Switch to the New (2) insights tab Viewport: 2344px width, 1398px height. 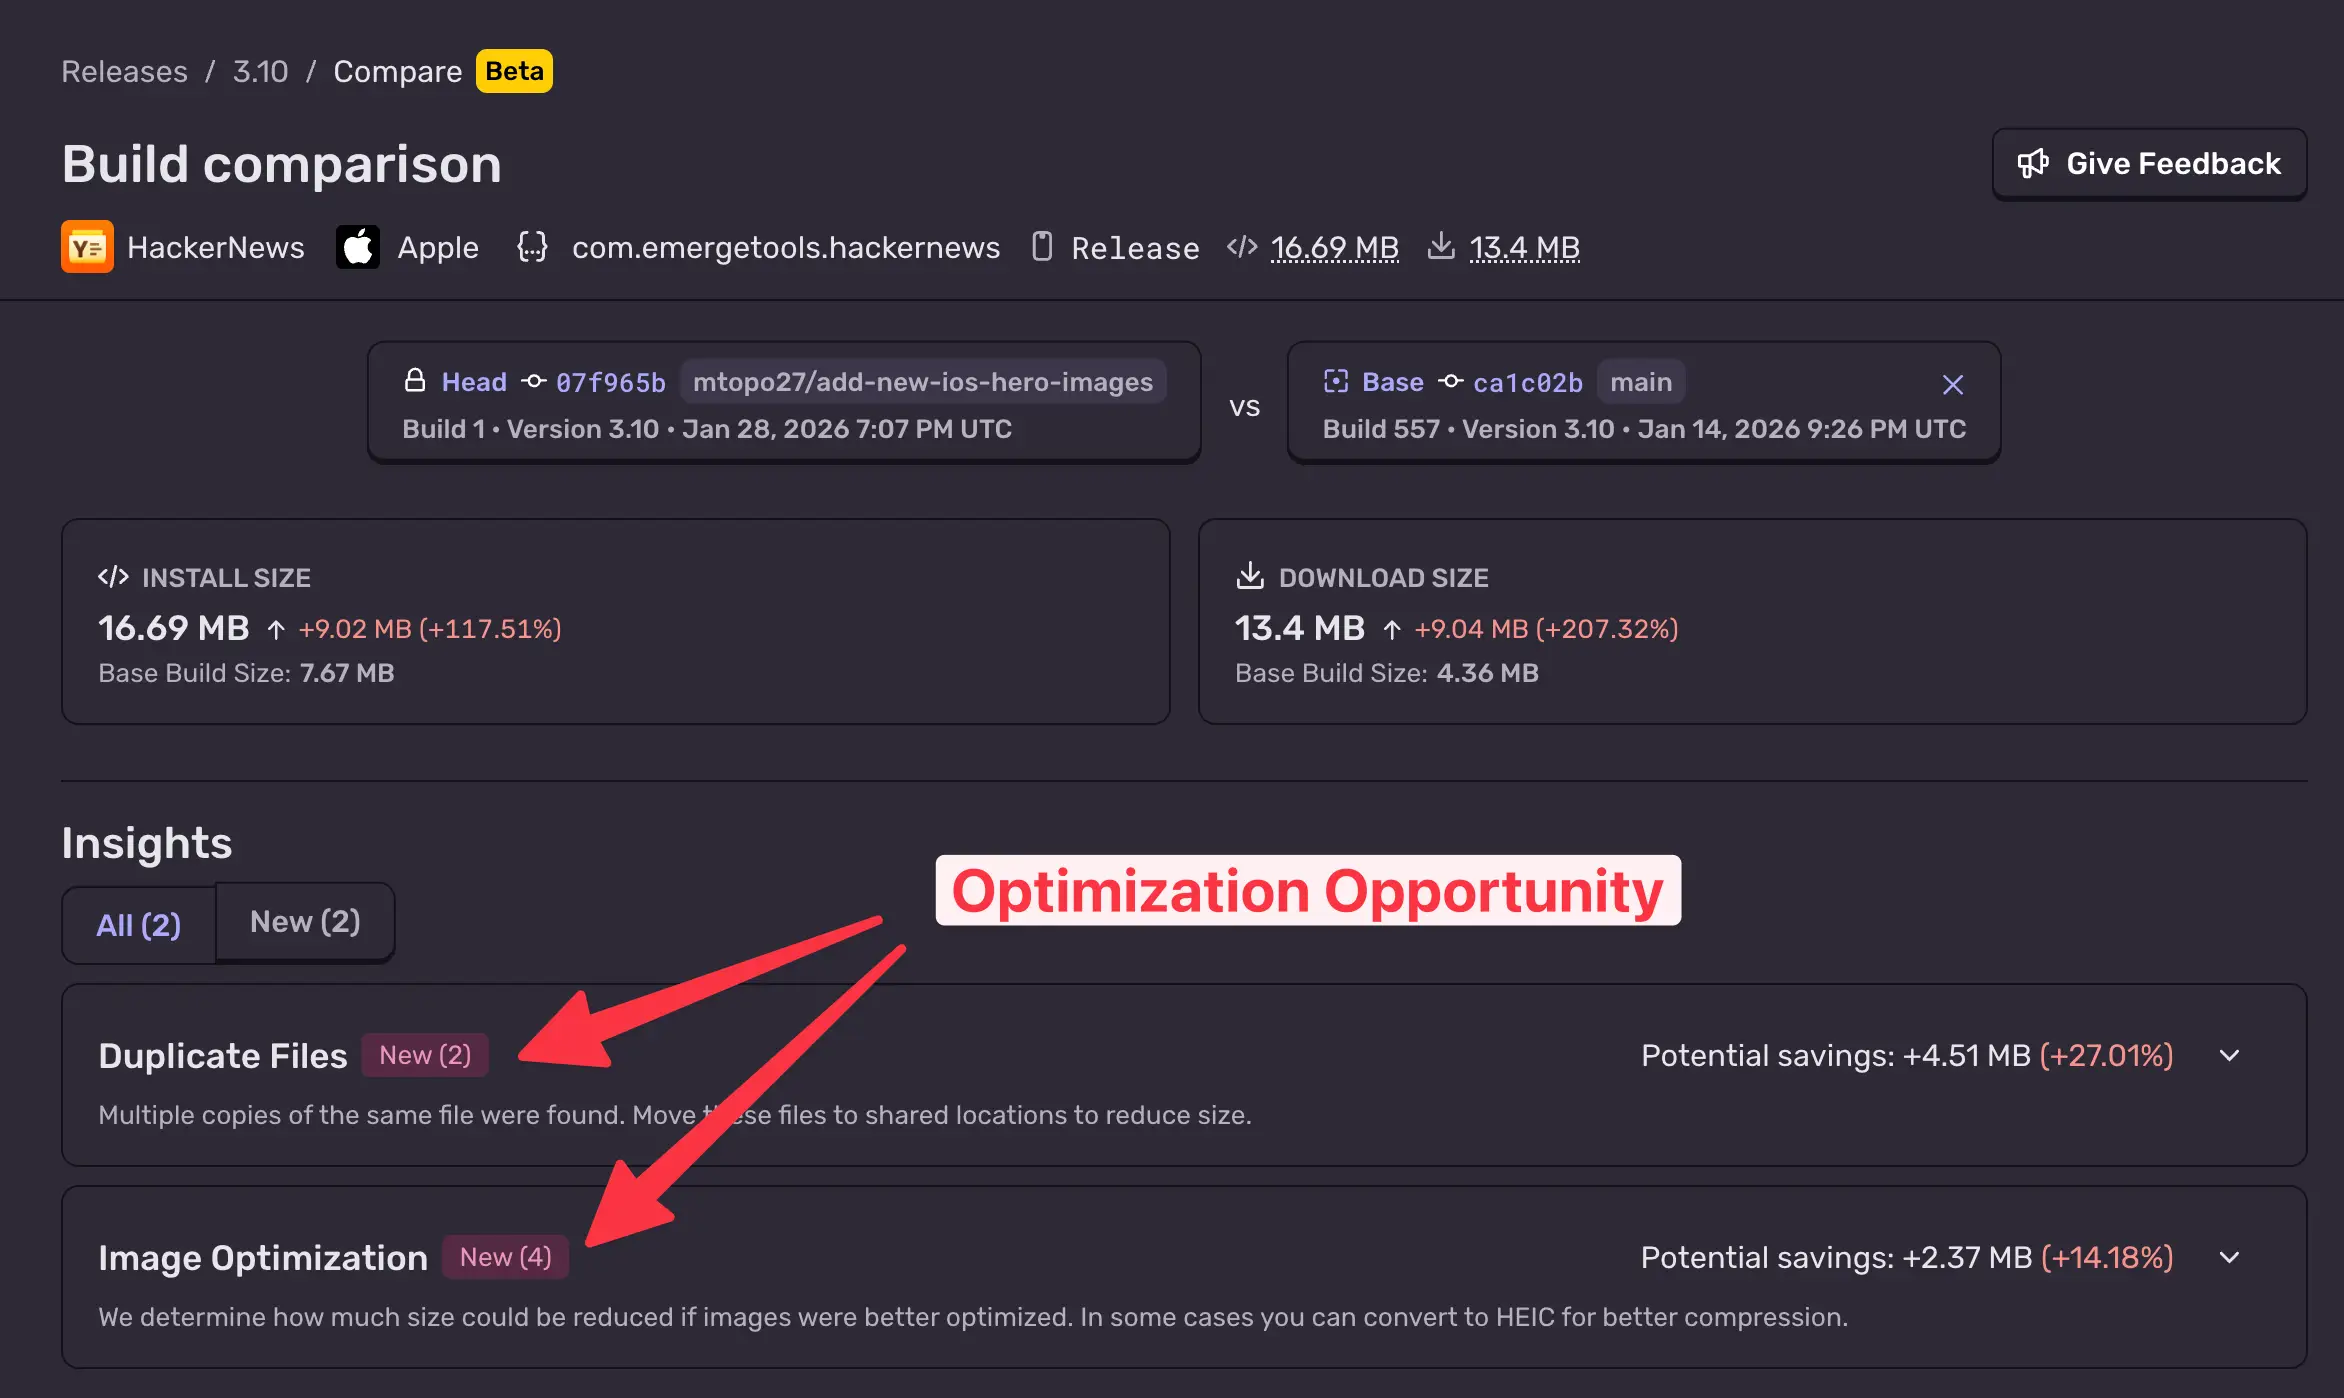click(305, 921)
